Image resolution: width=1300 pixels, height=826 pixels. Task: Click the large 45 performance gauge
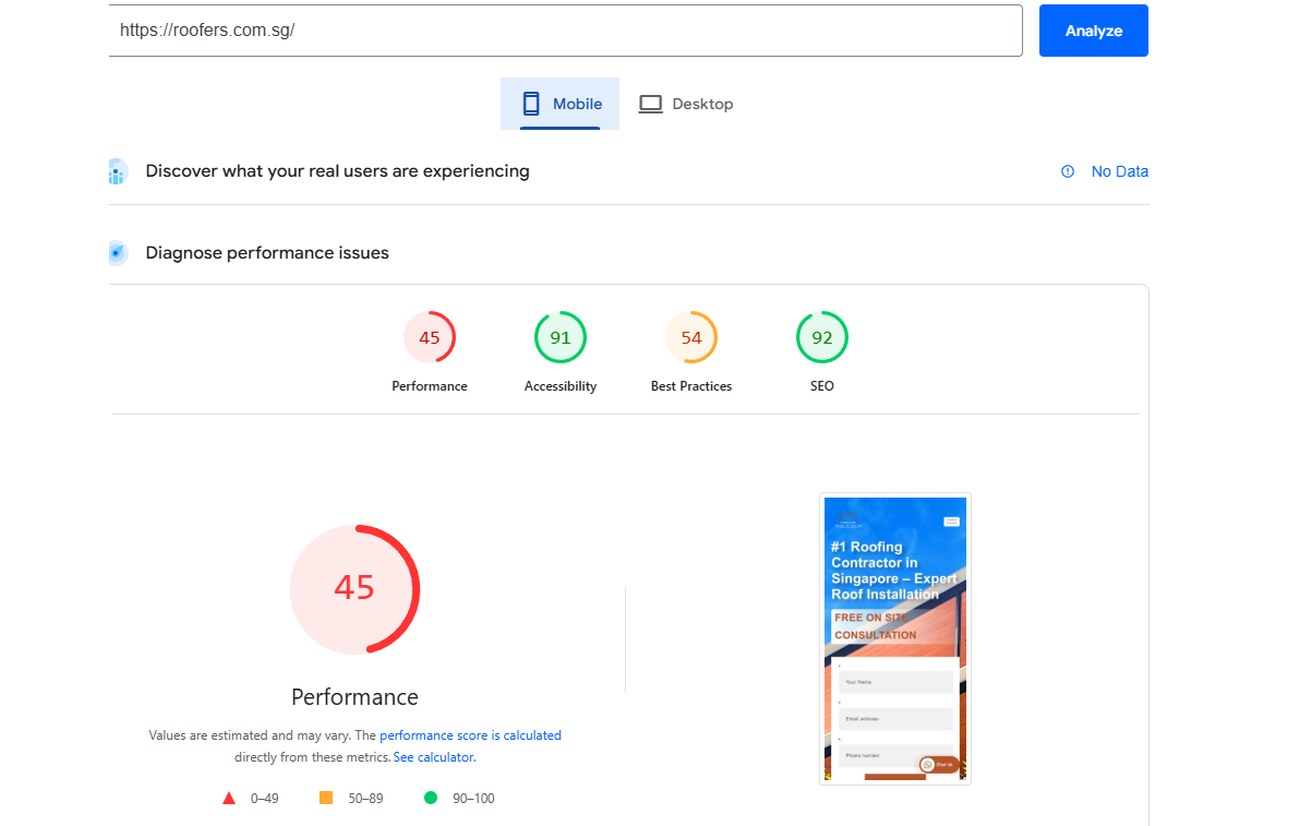point(355,589)
